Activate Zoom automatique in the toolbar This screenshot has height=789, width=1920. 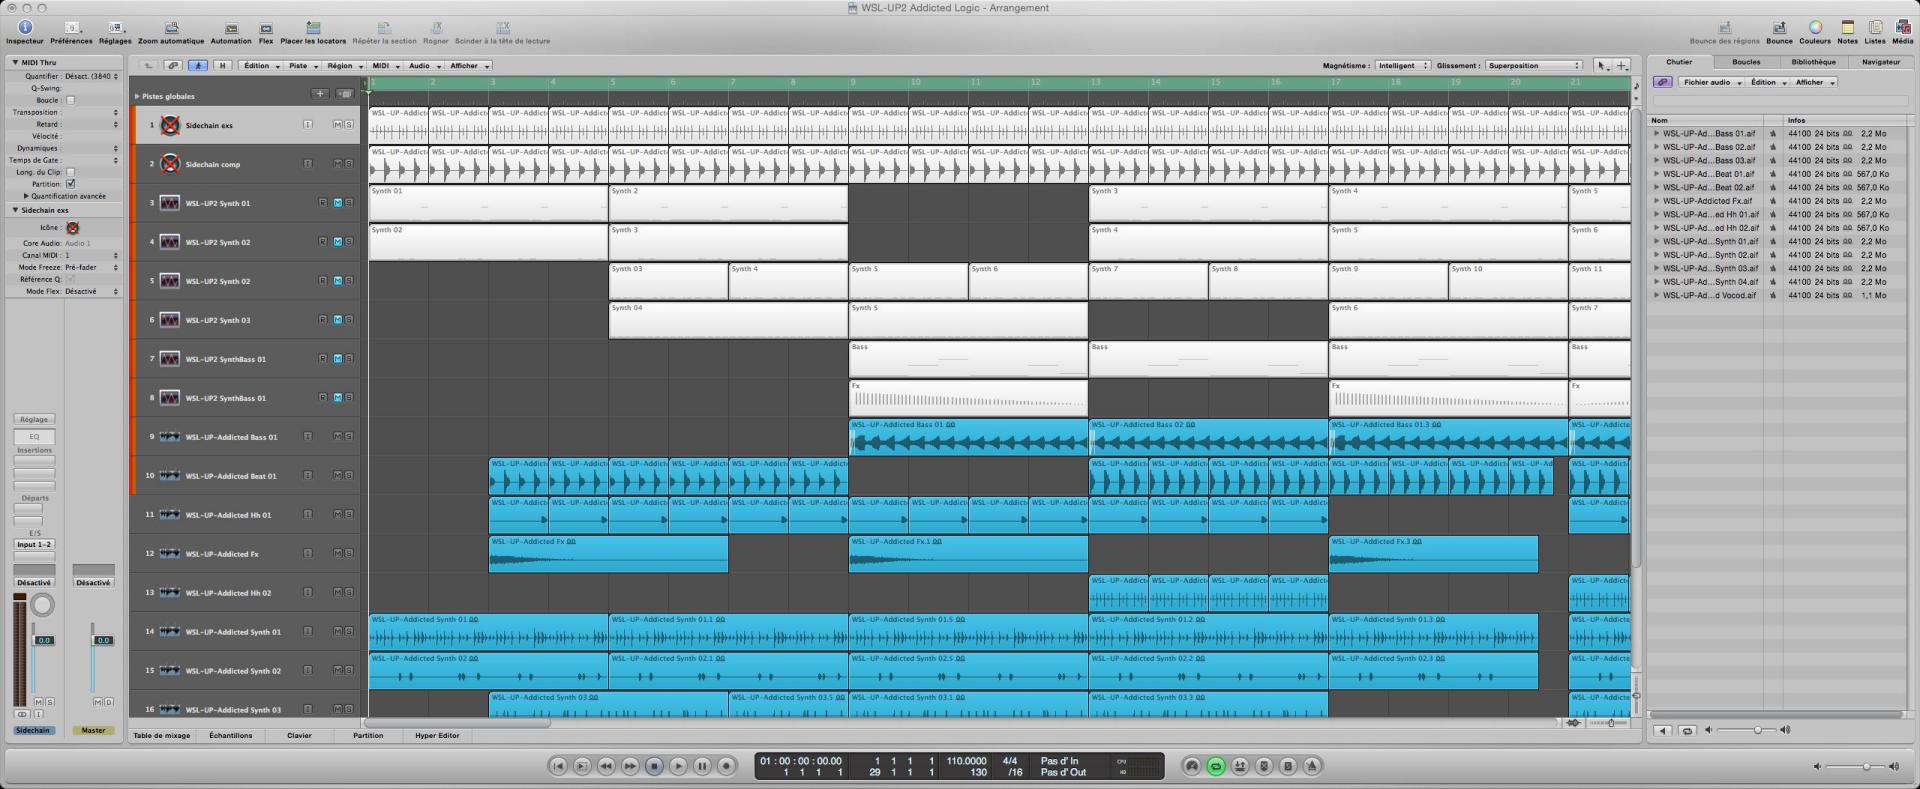click(x=171, y=28)
